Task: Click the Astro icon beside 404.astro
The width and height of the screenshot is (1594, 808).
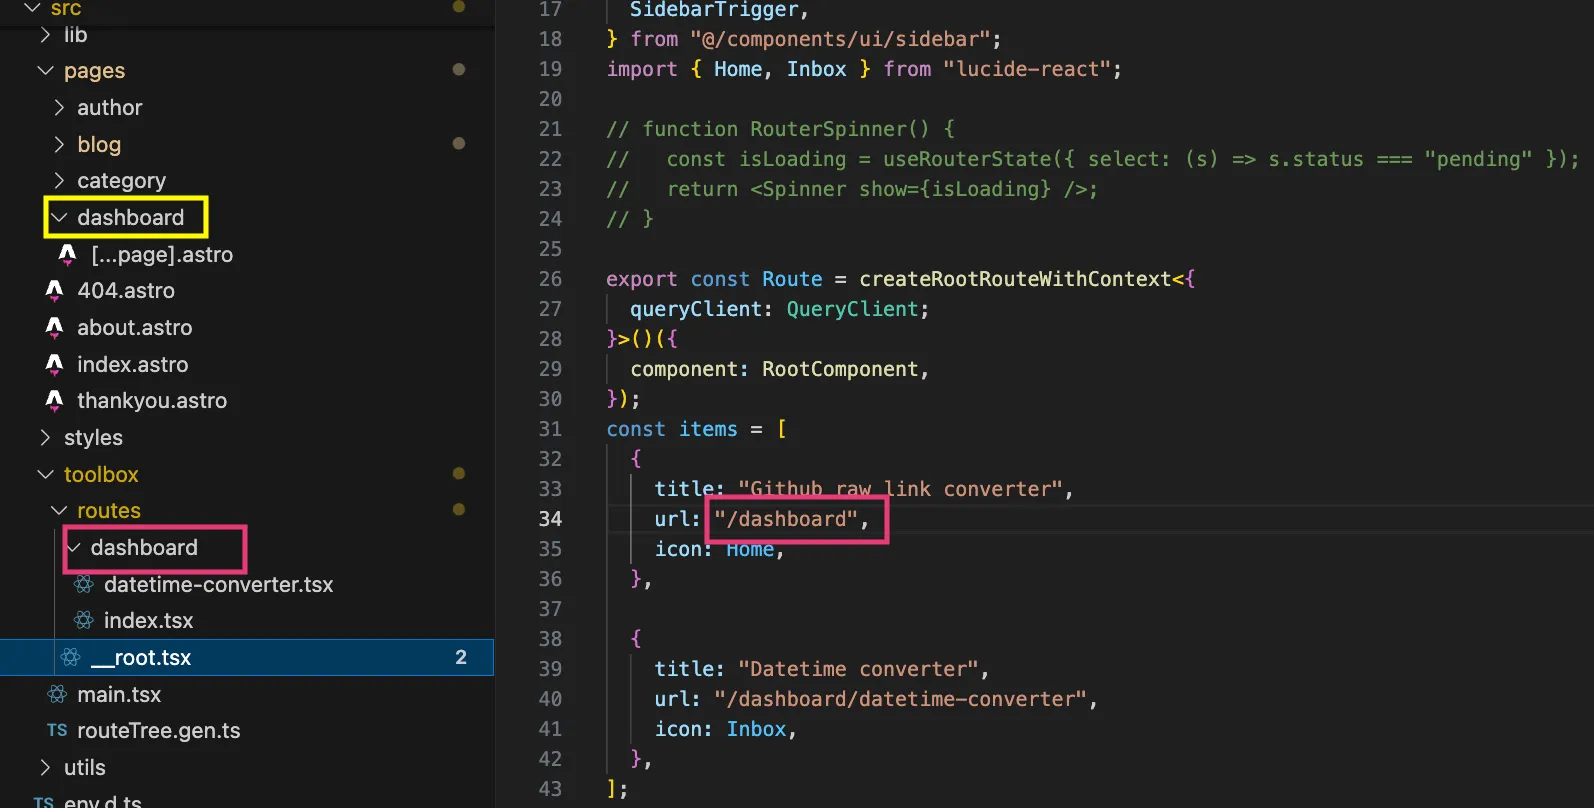Action: 54,290
